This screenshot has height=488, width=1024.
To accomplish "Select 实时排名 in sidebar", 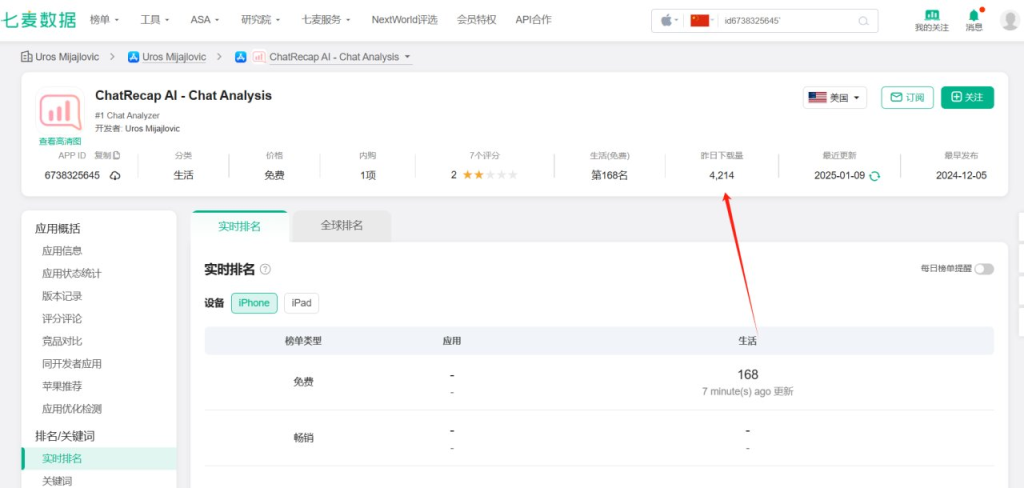I will [99, 459].
